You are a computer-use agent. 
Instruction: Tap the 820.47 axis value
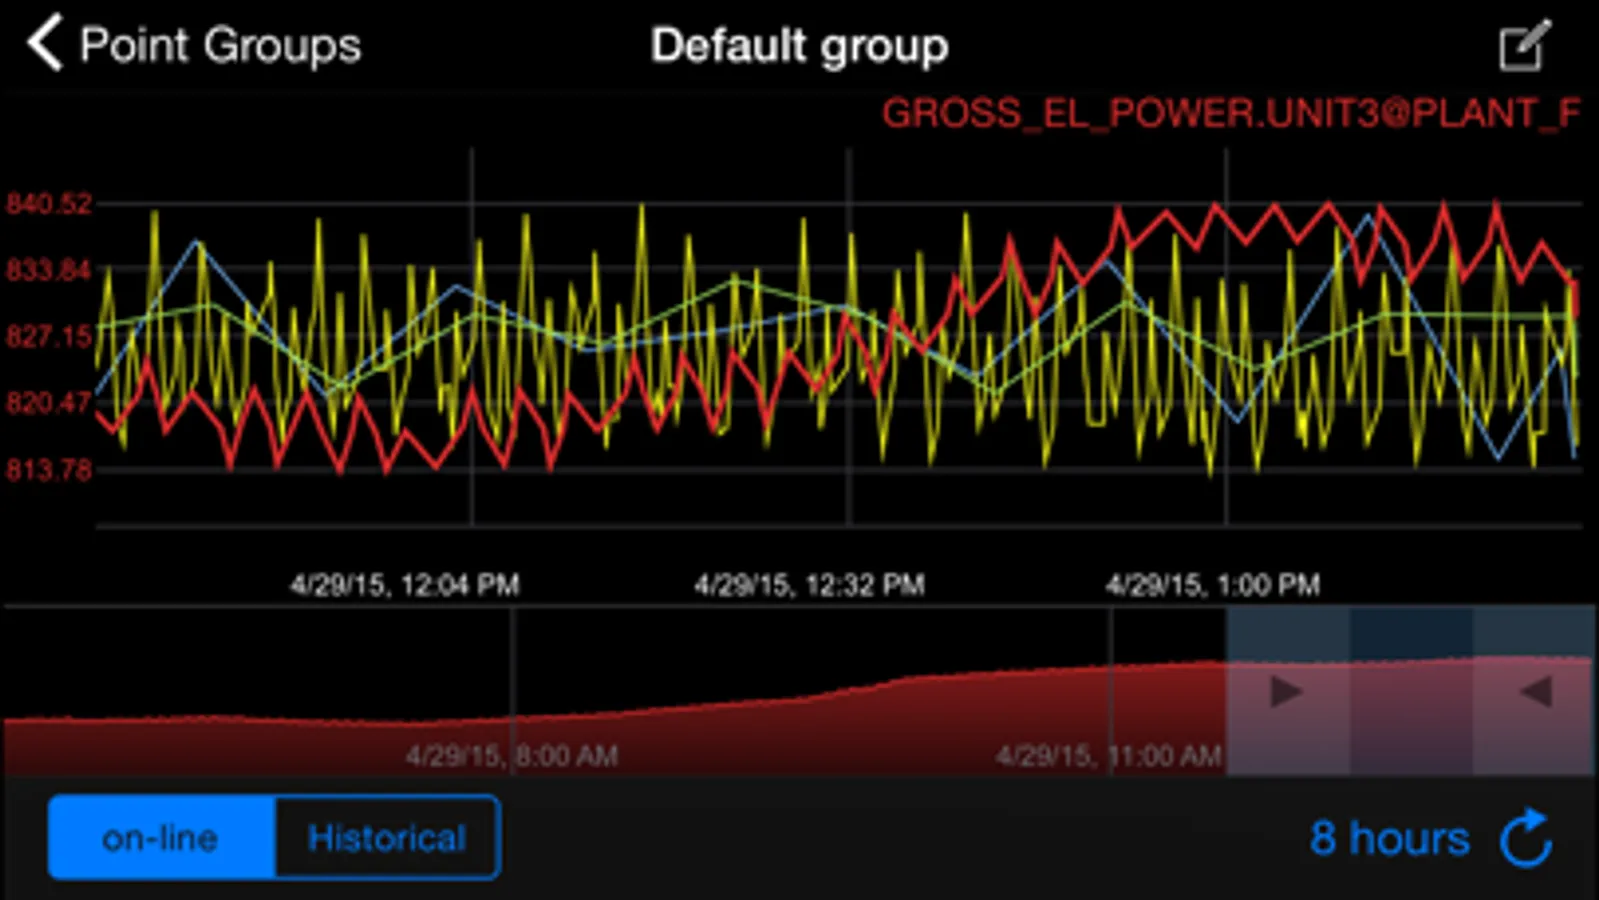[x=49, y=403]
